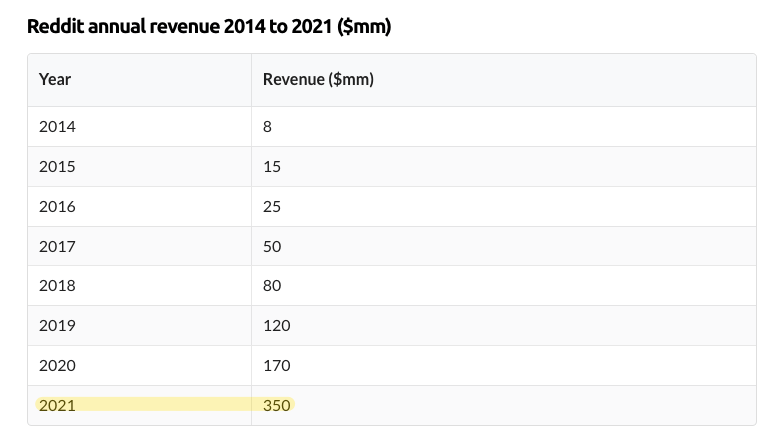The image size is (771, 441).
Task: Pick the revenue value 80
Action: [272, 285]
